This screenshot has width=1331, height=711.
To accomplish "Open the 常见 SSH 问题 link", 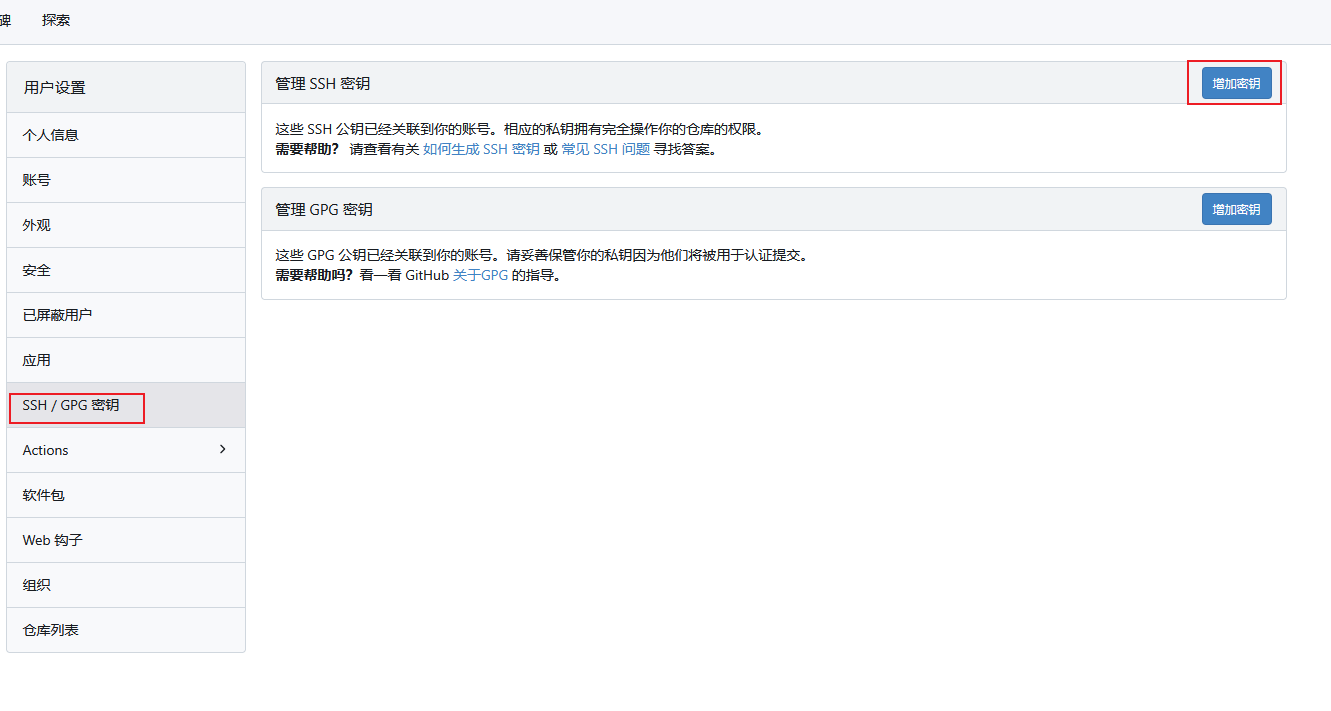I will [x=605, y=149].
